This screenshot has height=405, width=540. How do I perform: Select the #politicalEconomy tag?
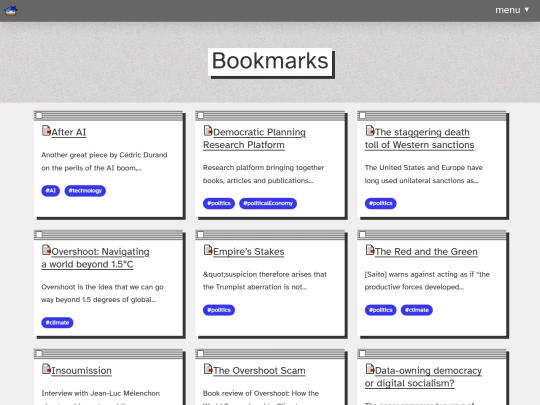[268, 203]
